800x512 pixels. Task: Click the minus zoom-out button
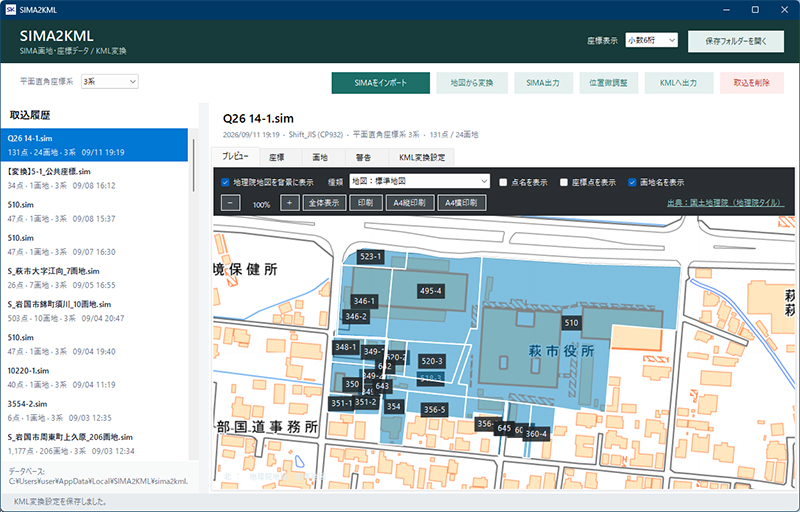231,203
